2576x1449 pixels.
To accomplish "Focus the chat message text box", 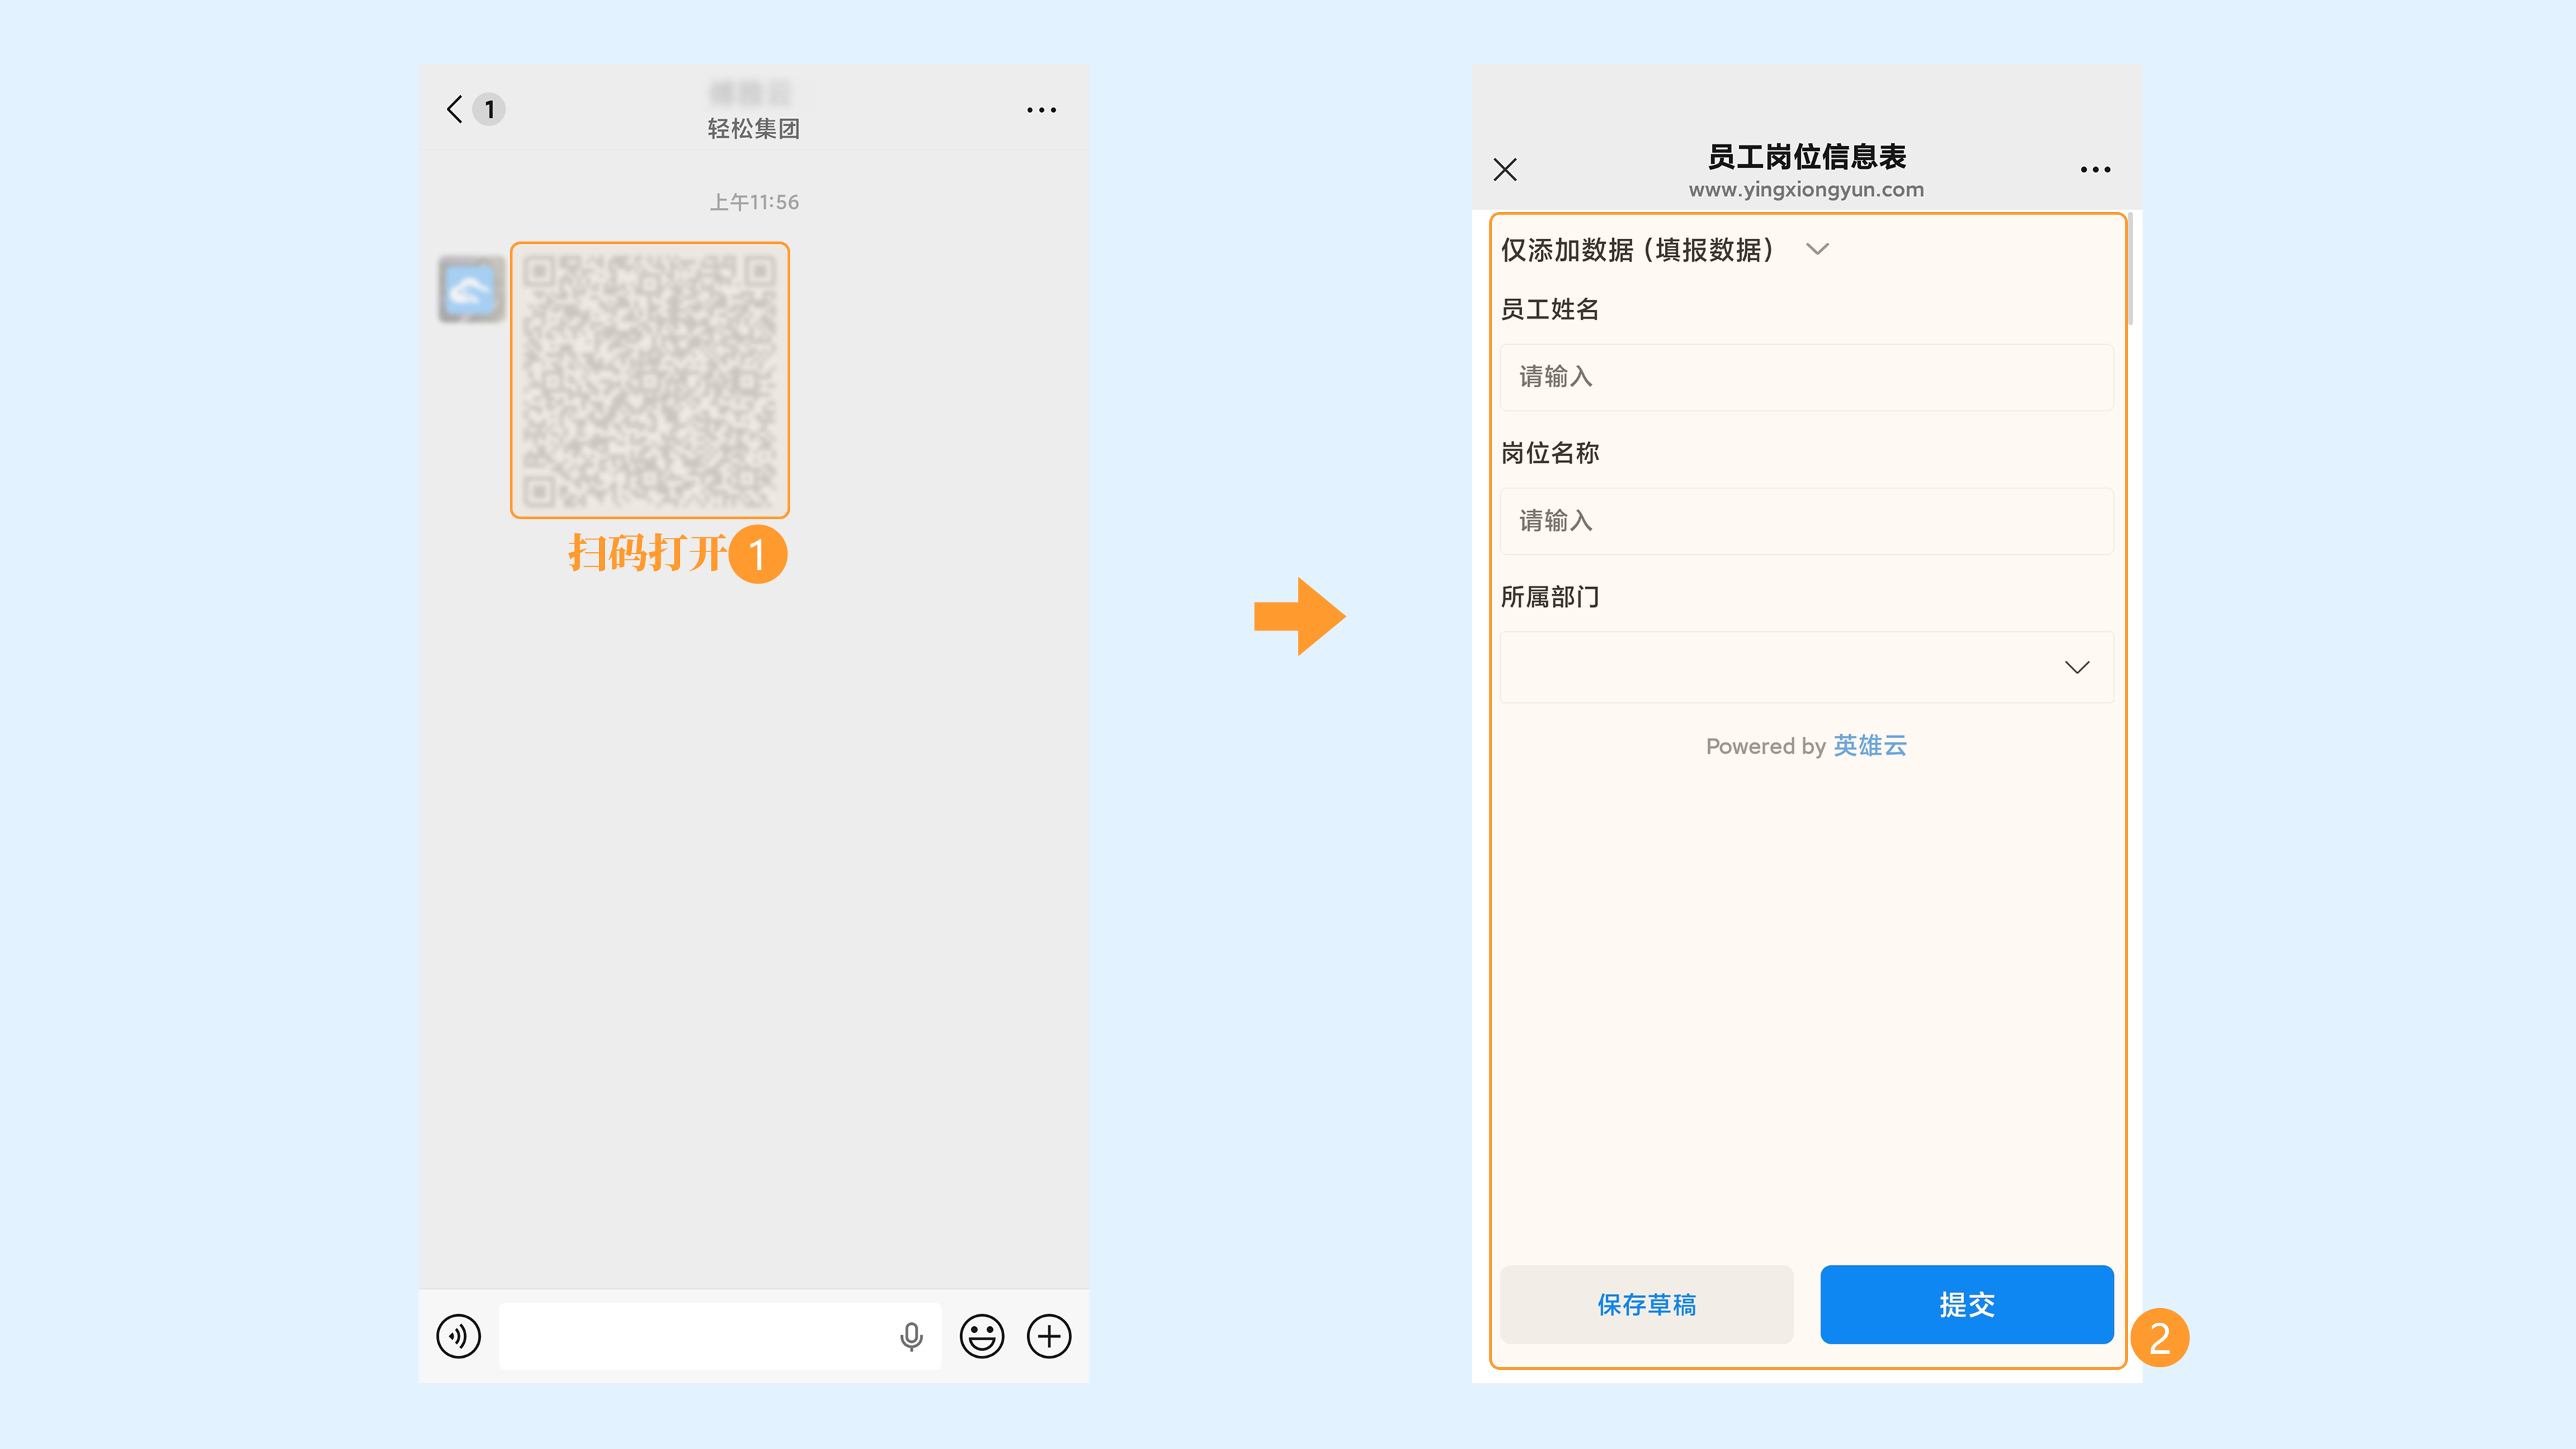I will (720, 1336).
